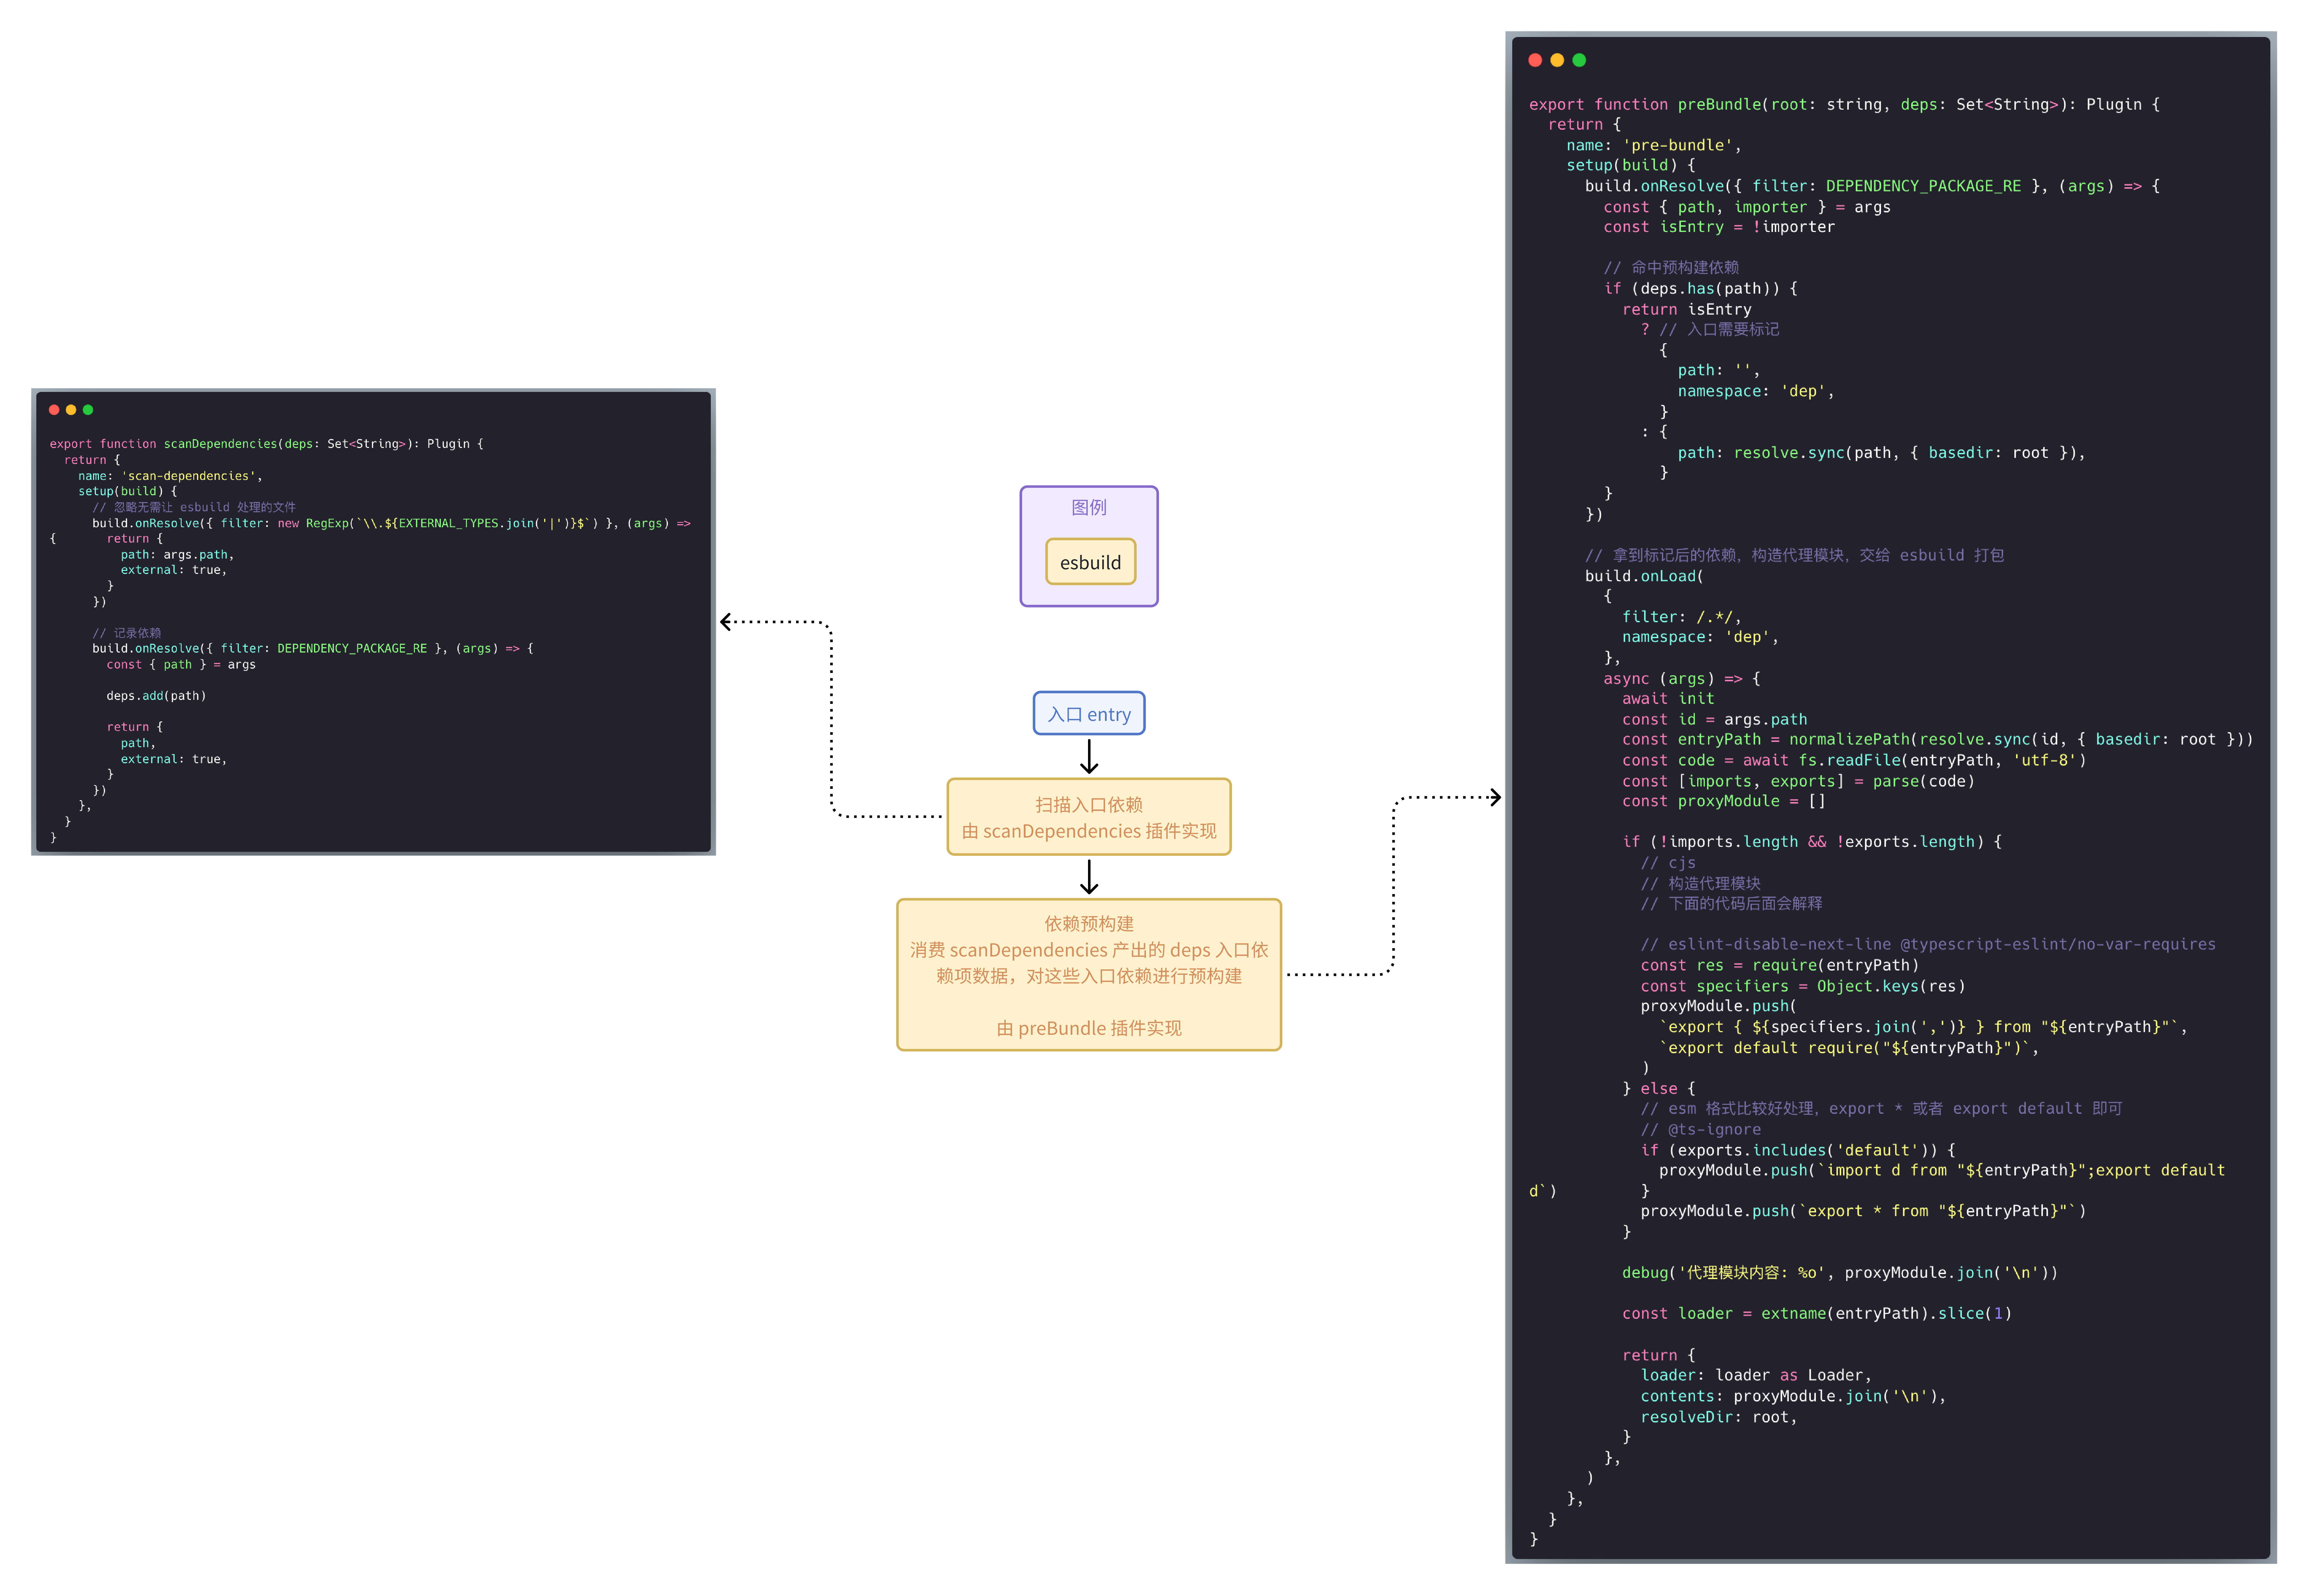This screenshot has width=2309, height=1596.
Task: Click the line 'async (args) => {'
Action: 1682,679
